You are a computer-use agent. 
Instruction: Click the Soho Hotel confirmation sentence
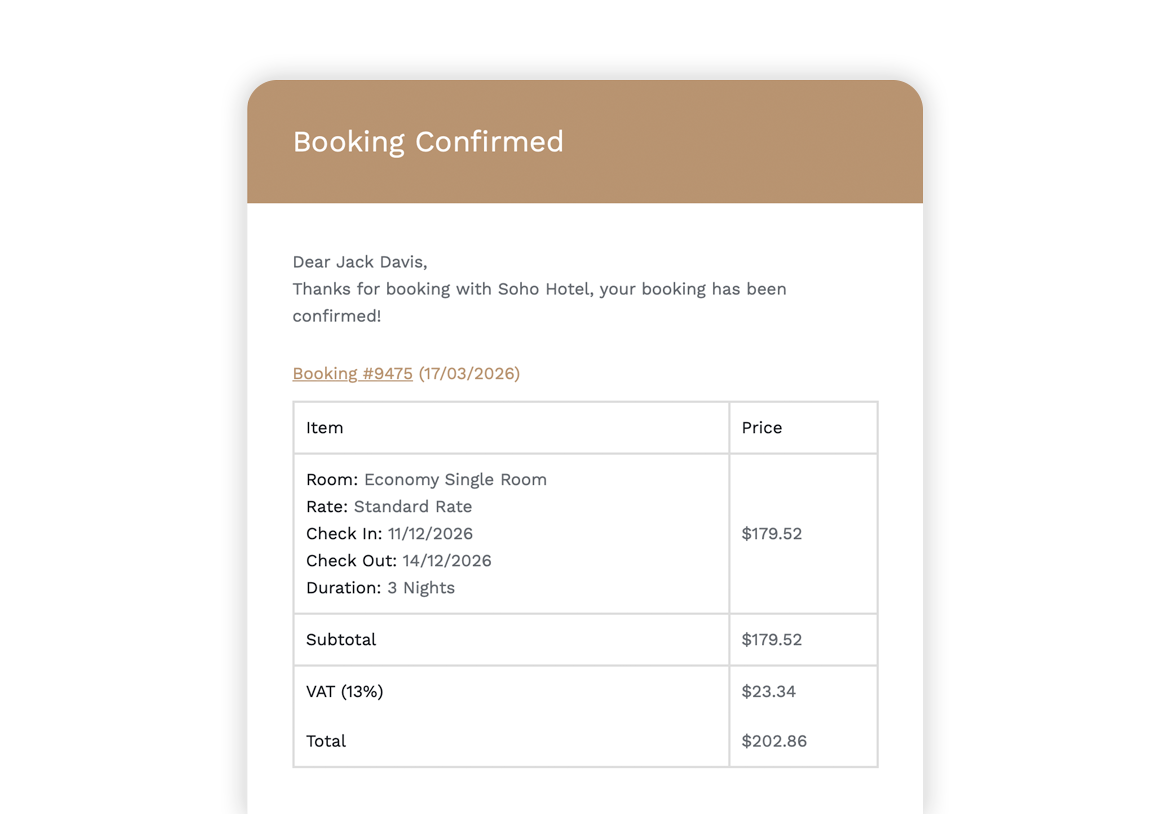(539, 289)
